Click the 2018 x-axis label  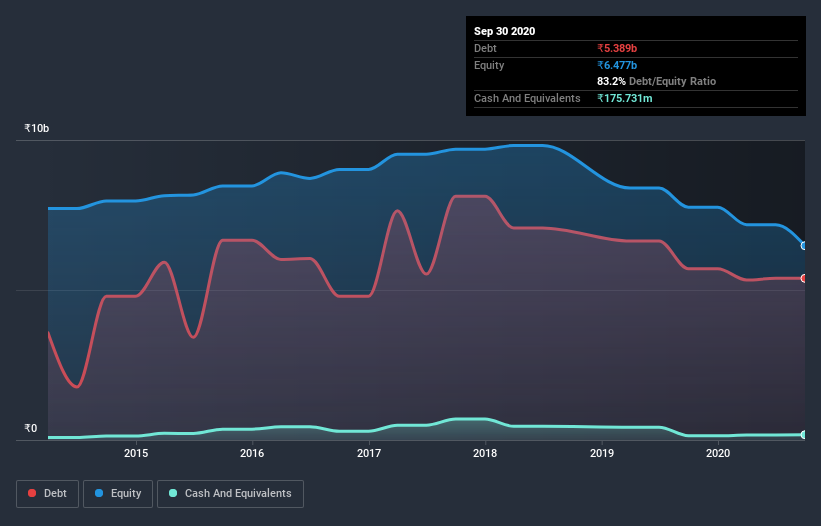(x=485, y=453)
